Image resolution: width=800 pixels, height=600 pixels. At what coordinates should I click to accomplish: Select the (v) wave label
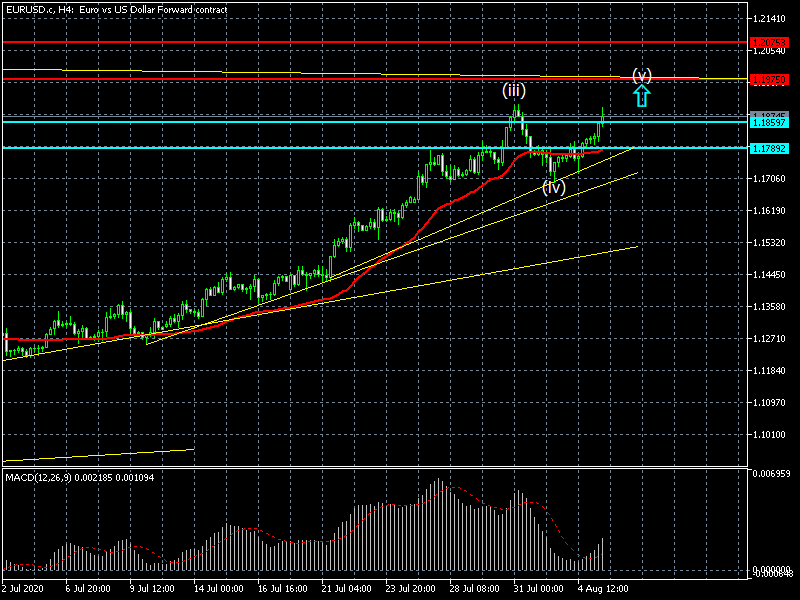point(642,75)
